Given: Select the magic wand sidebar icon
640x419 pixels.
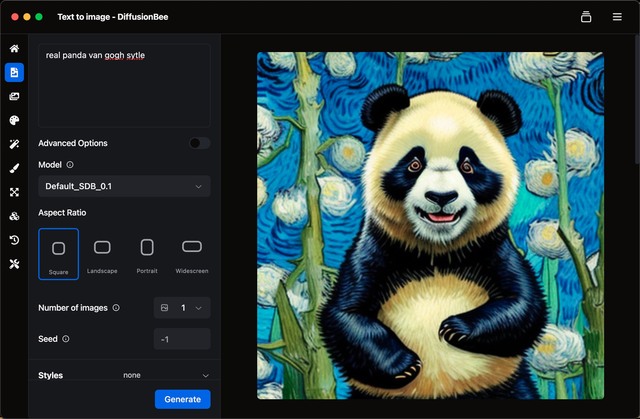Looking at the screenshot, I should [x=14, y=144].
